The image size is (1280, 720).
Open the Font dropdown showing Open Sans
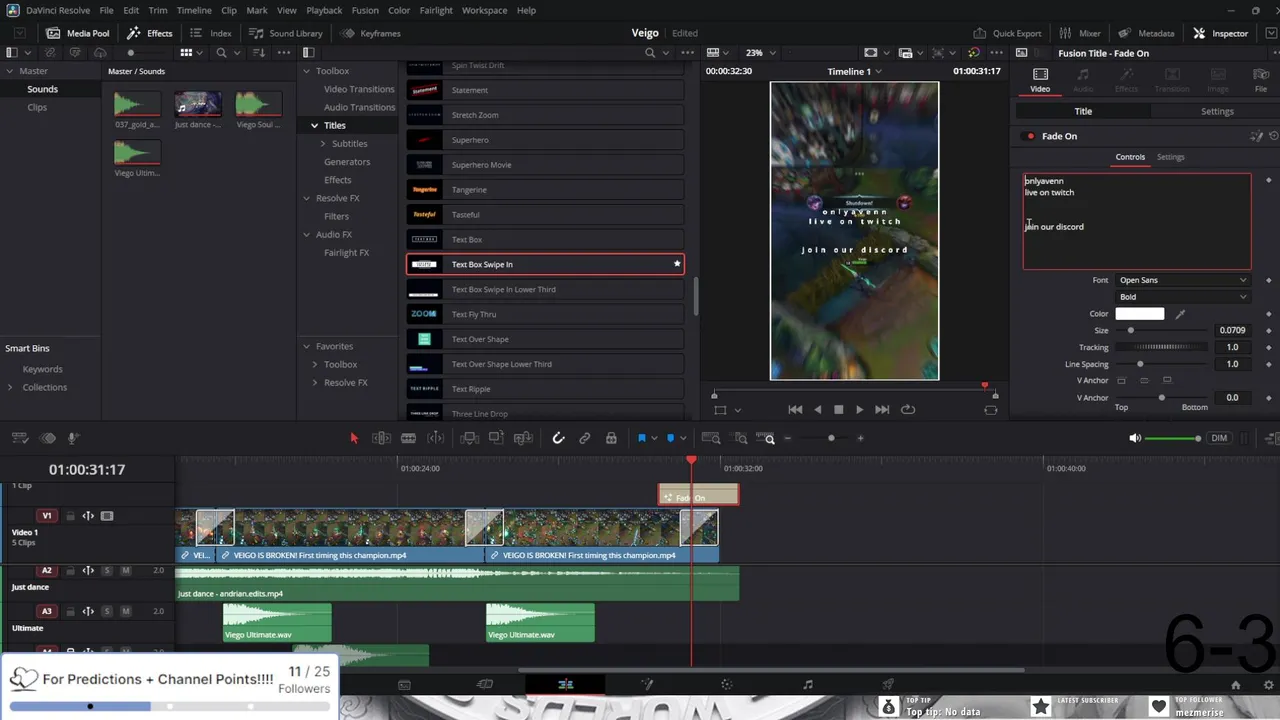click(1183, 280)
